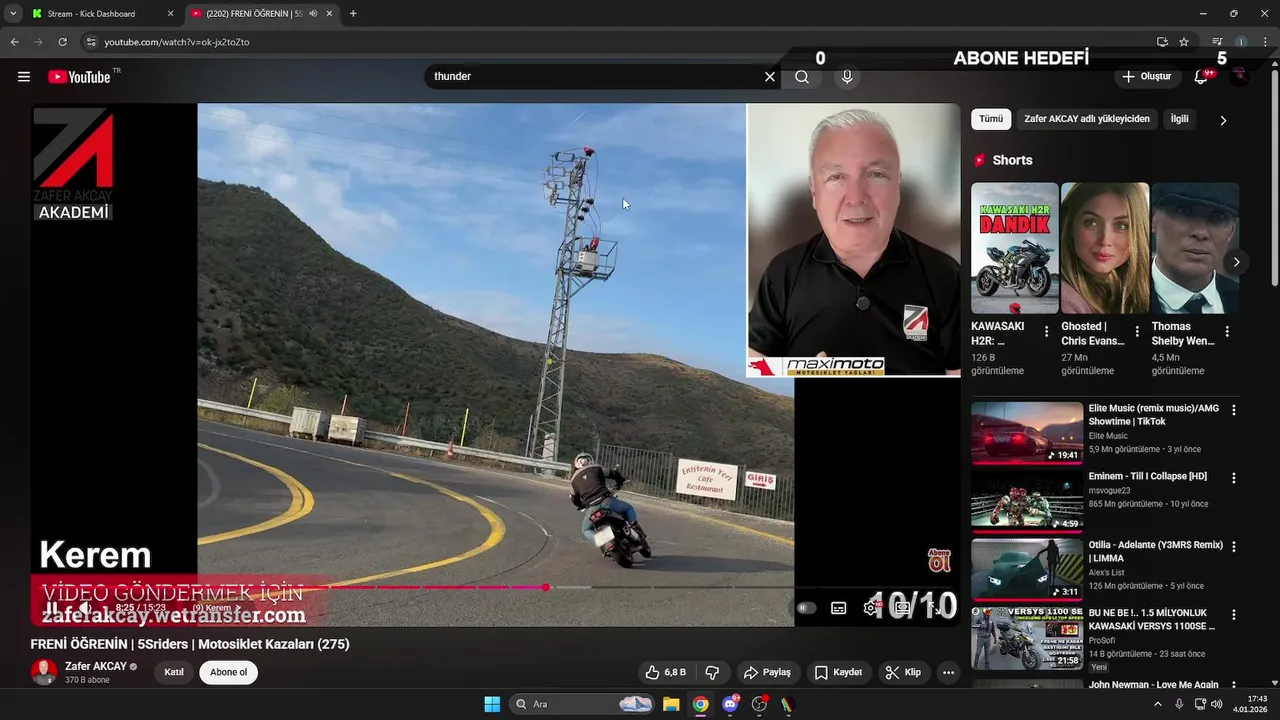Select Zafer AKCAY adlı yükleyiciden chip
This screenshot has height=720, width=1280.
pyautogui.click(x=1087, y=119)
